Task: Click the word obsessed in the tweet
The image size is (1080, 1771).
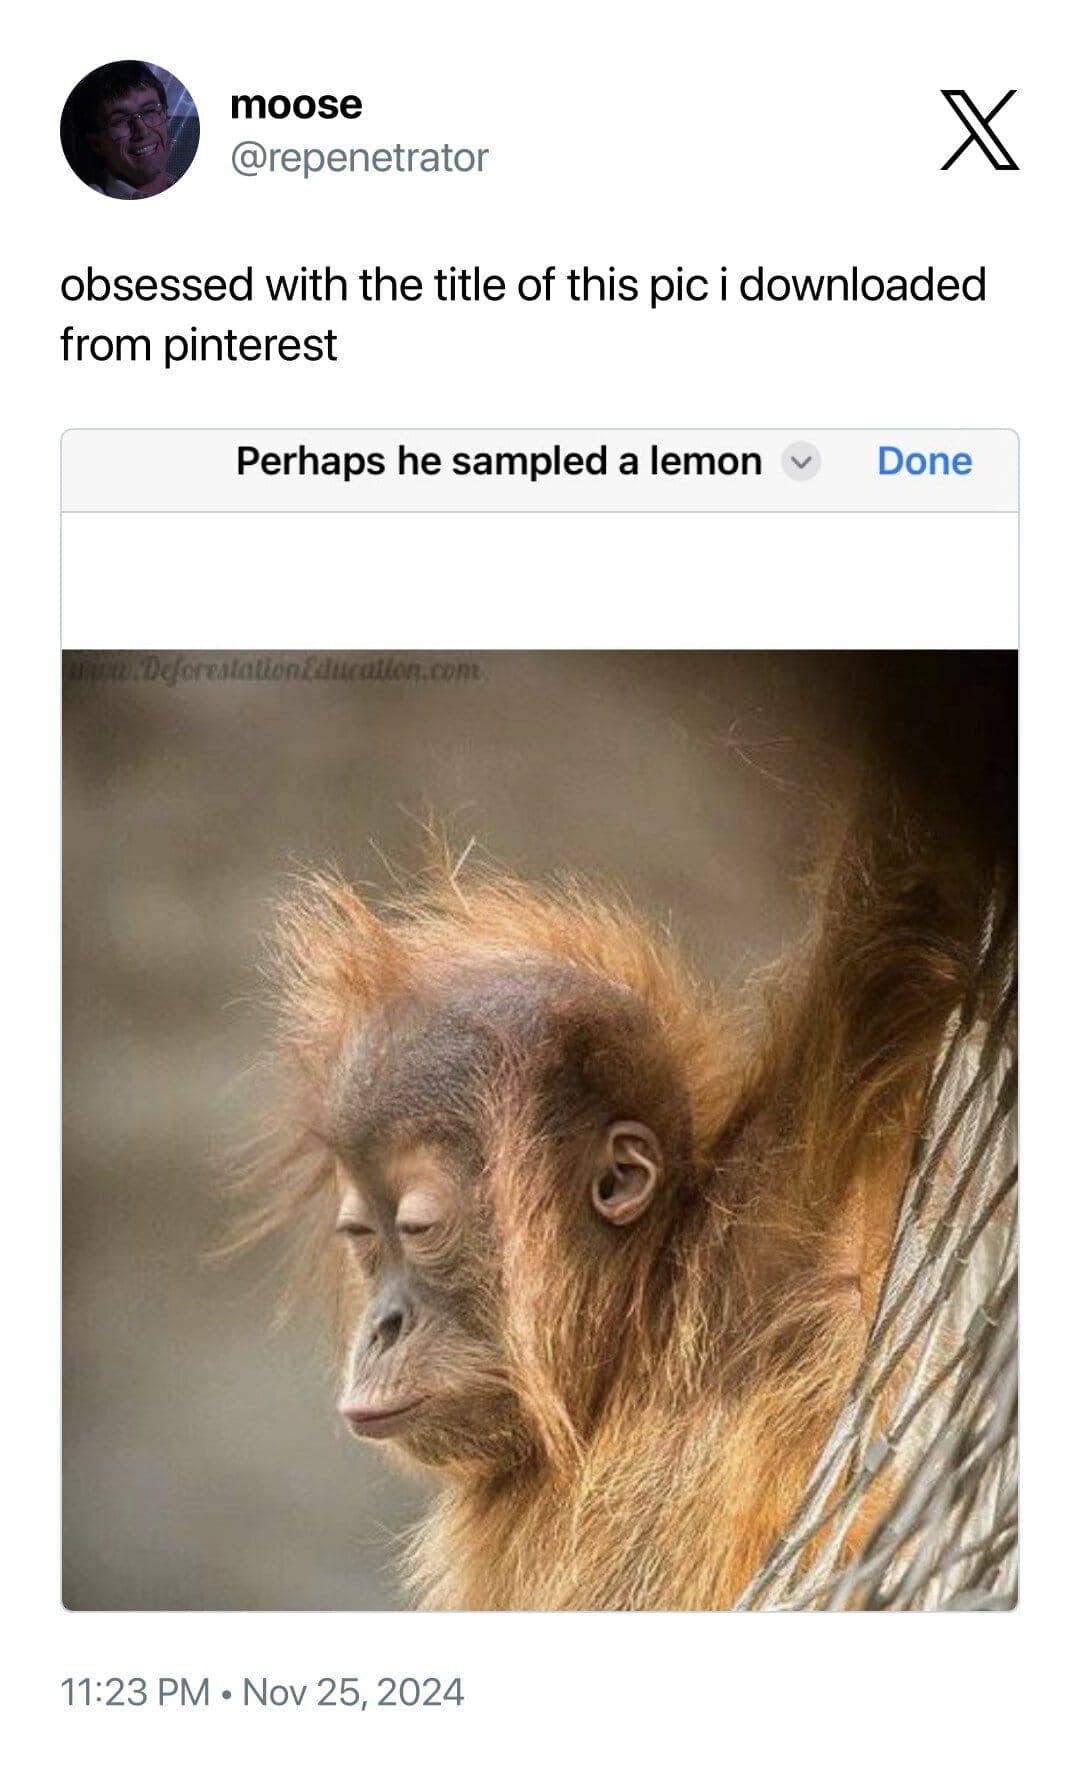Action: [x=157, y=285]
